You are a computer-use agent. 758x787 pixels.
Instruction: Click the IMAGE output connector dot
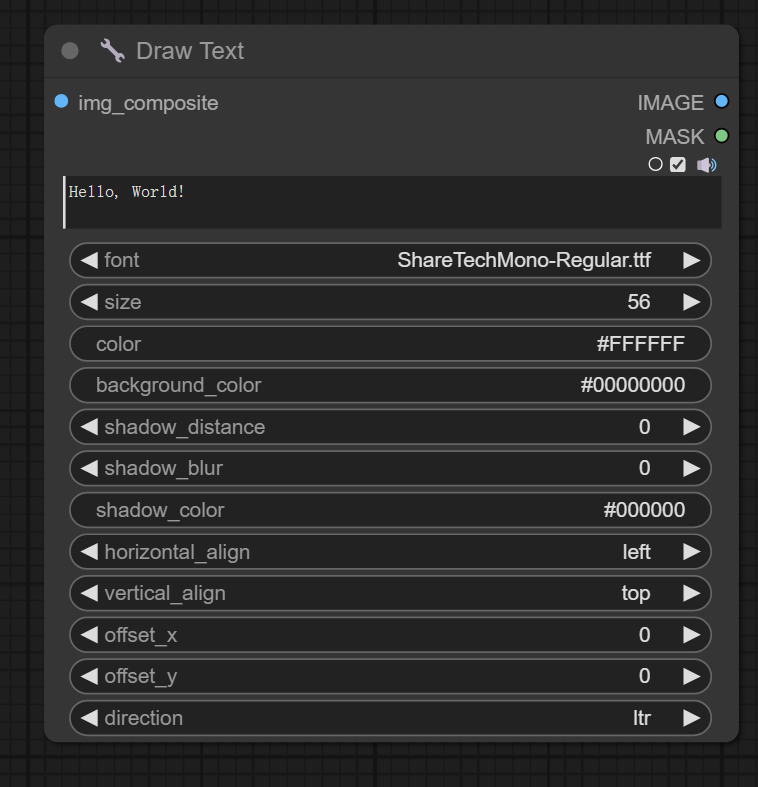click(x=722, y=102)
